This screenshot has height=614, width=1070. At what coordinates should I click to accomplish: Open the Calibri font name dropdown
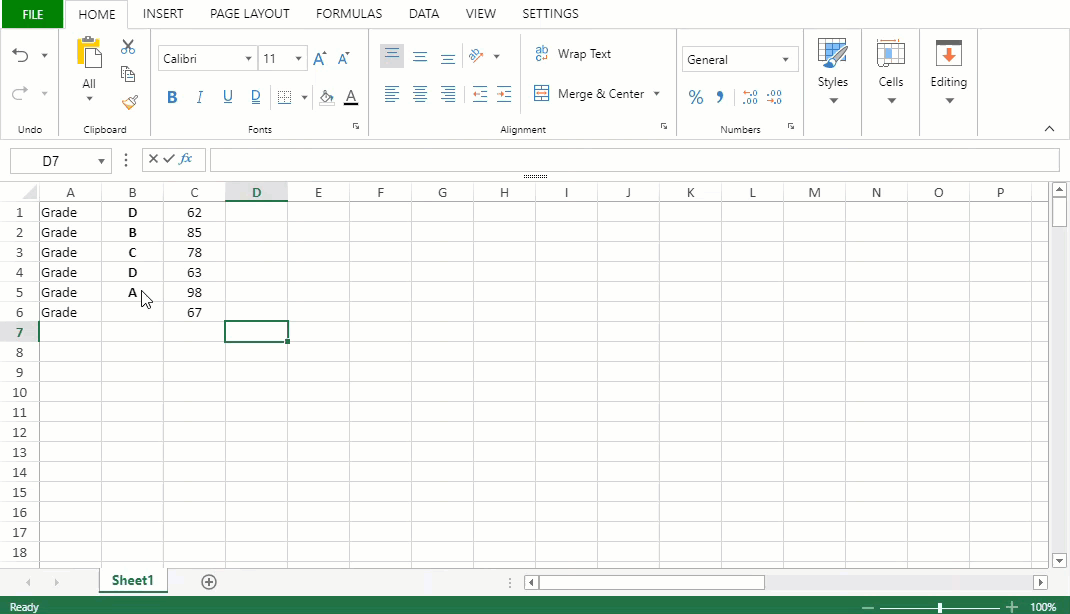[248, 59]
